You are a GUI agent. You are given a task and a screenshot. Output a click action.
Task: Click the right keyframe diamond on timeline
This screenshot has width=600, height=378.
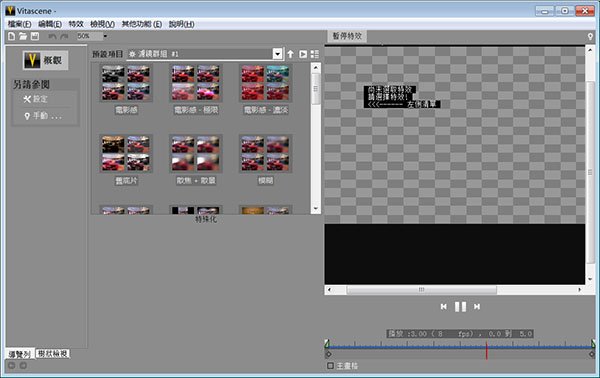592,355
